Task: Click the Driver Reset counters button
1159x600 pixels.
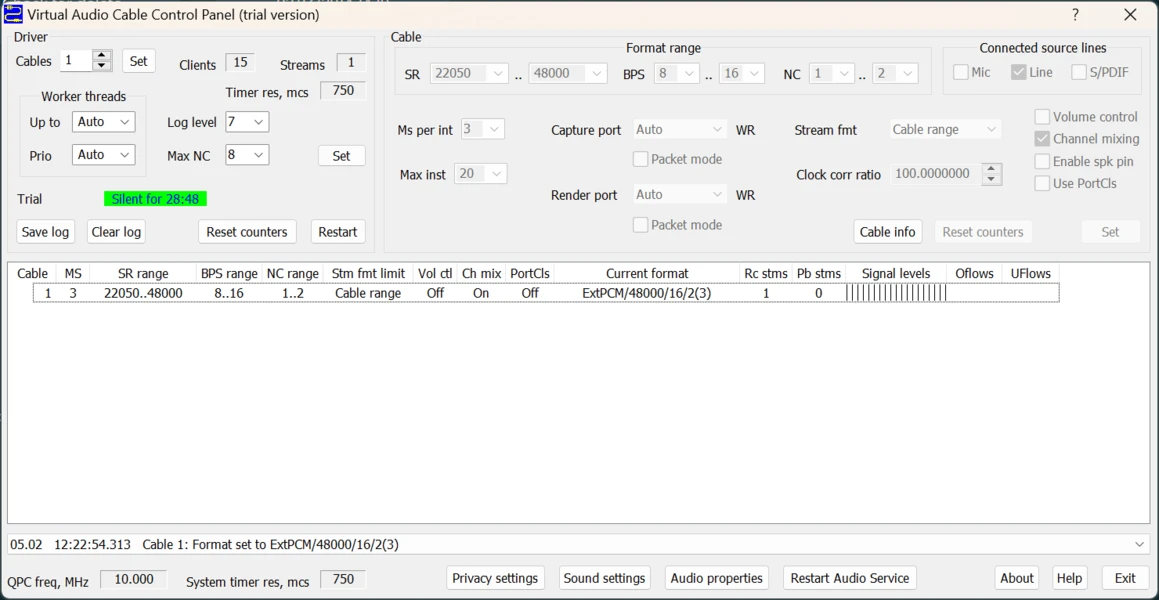Action: (x=247, y=231)
